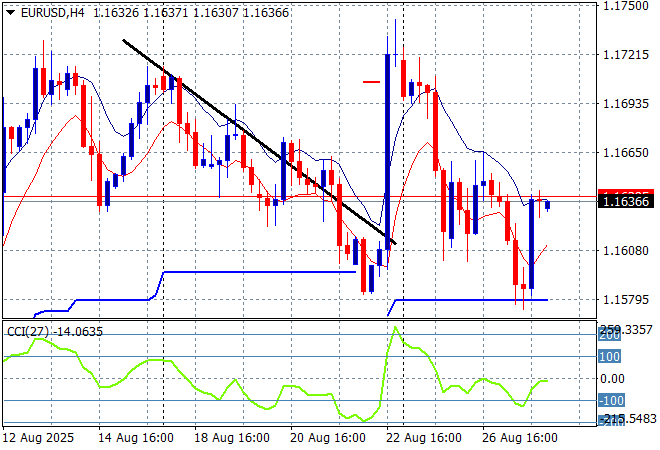Click the 1.16080 price axis label

[626, 250]
